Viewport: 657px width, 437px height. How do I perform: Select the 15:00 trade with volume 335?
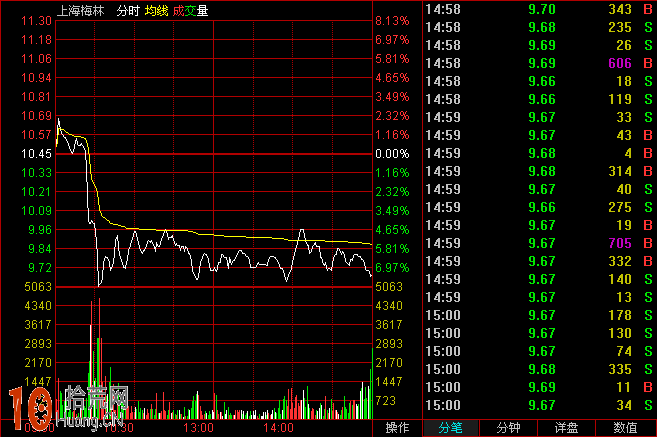coord(539,370)
